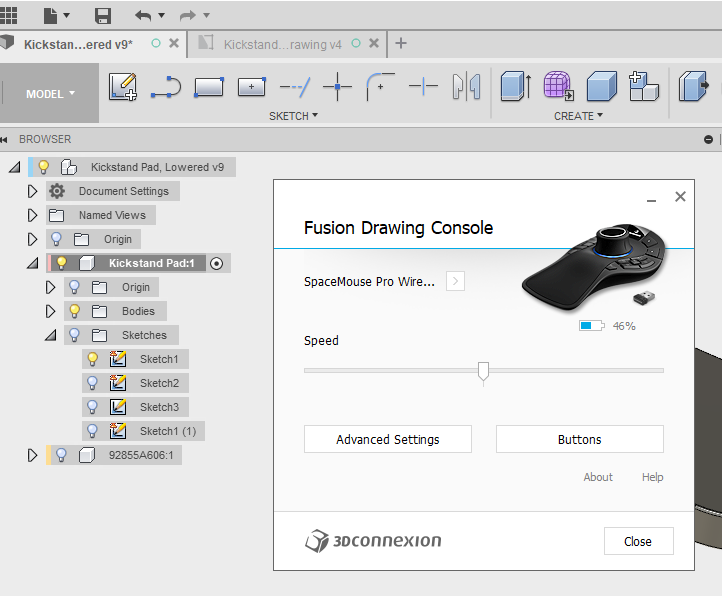Click the Advanced Settings button

(x=388, y=439)
